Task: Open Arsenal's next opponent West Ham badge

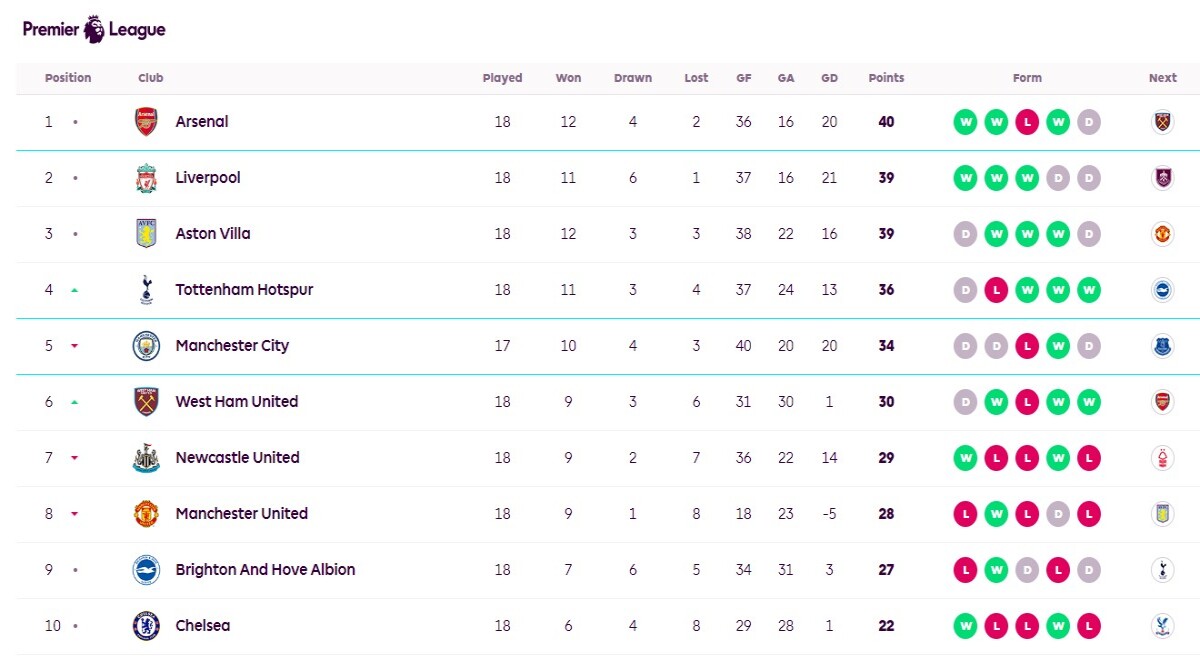Action: (1162, 122)
